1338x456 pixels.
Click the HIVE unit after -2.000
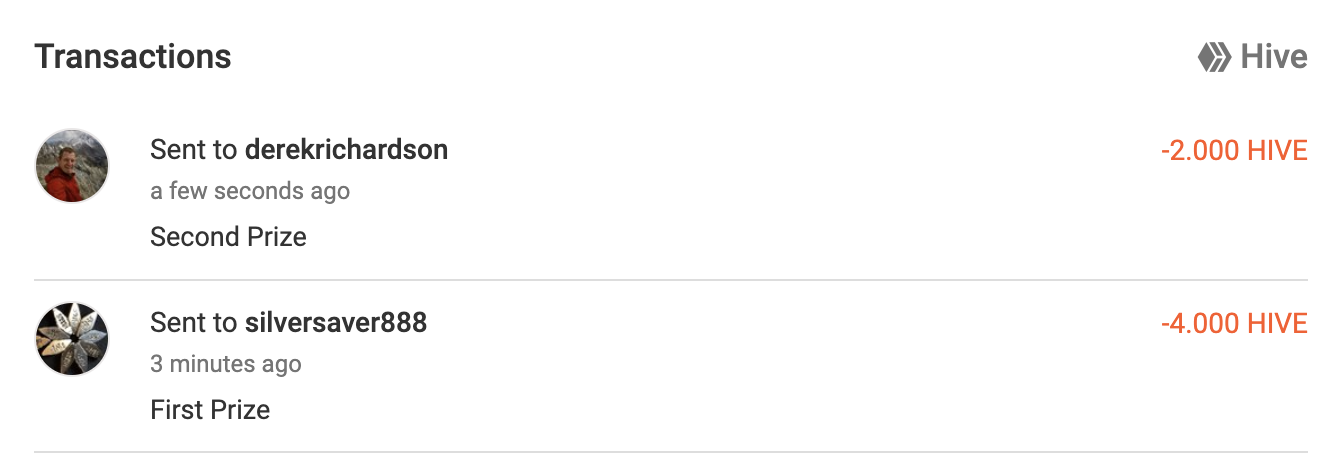click(1277, 151)
